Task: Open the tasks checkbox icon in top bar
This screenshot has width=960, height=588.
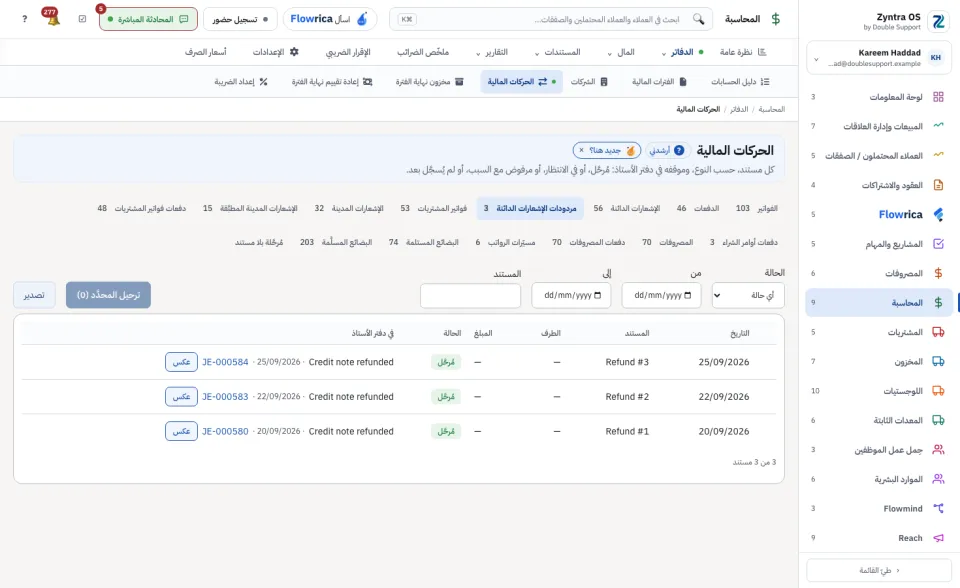Action: point(83,19)
